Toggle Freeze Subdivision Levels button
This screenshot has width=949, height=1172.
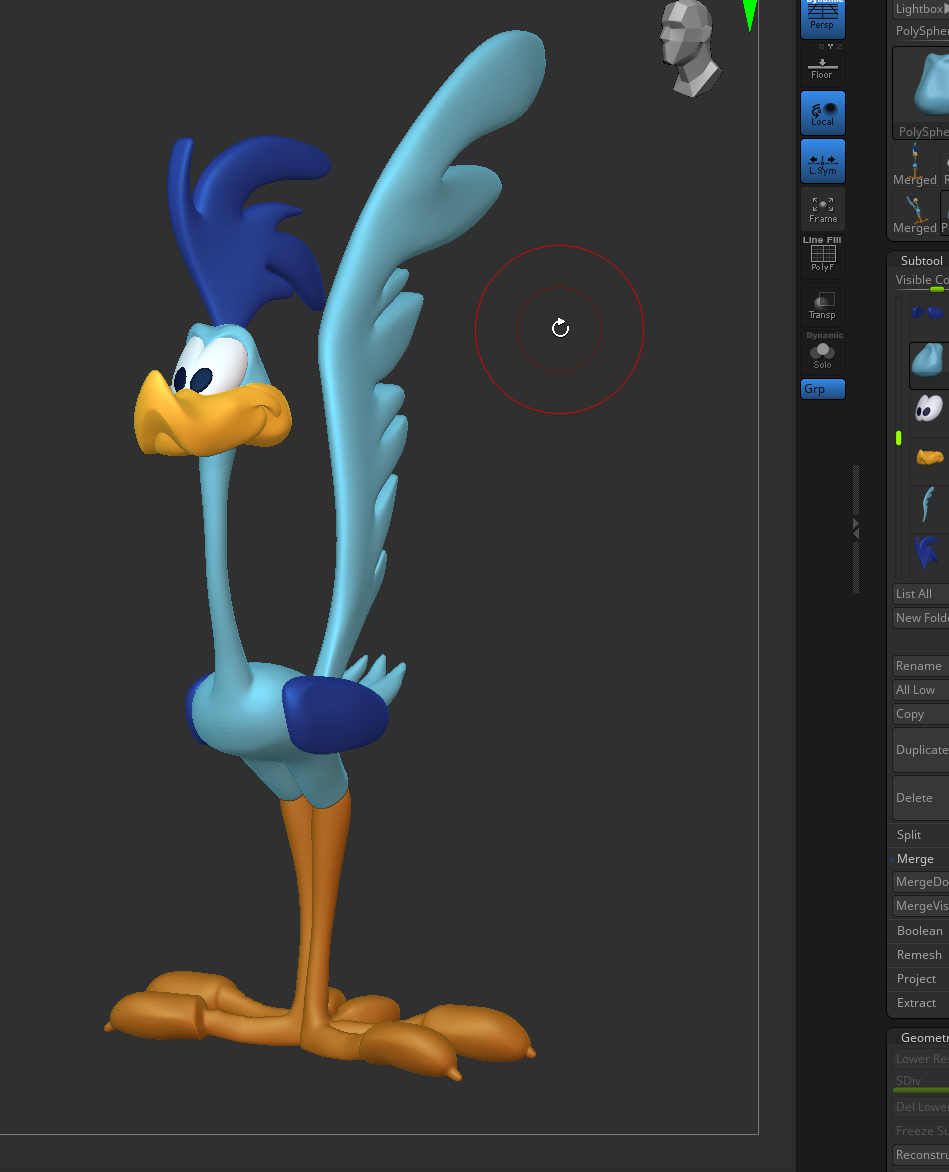(921, 1131)
